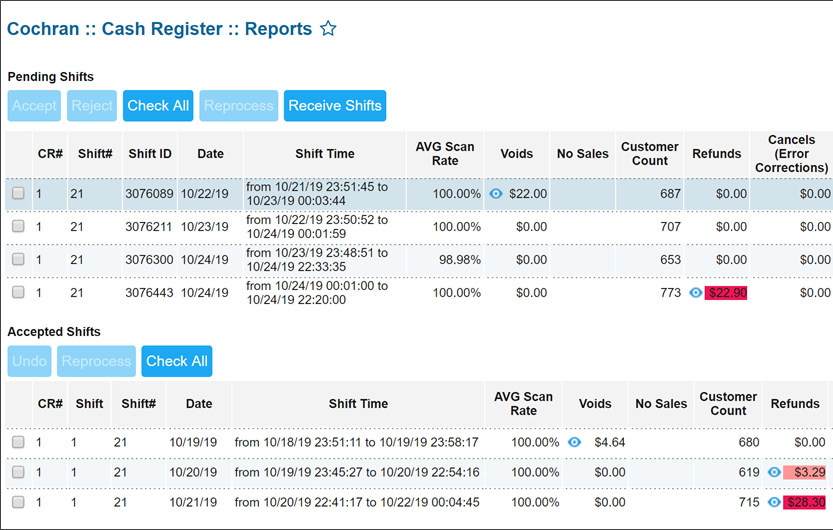The width and height of the screenshot is (833, 530).
Task: Click customer count 619
Action: (749, 472)
